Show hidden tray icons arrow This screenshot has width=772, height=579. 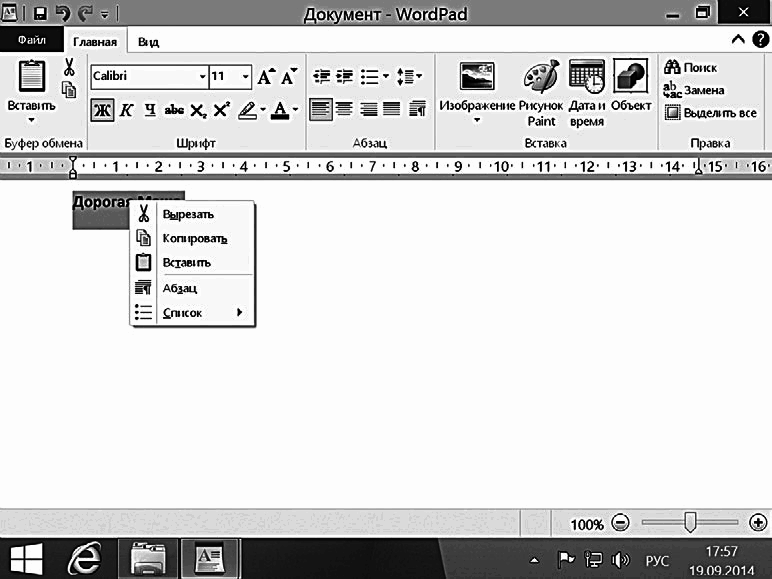click(x=534, y=560)
